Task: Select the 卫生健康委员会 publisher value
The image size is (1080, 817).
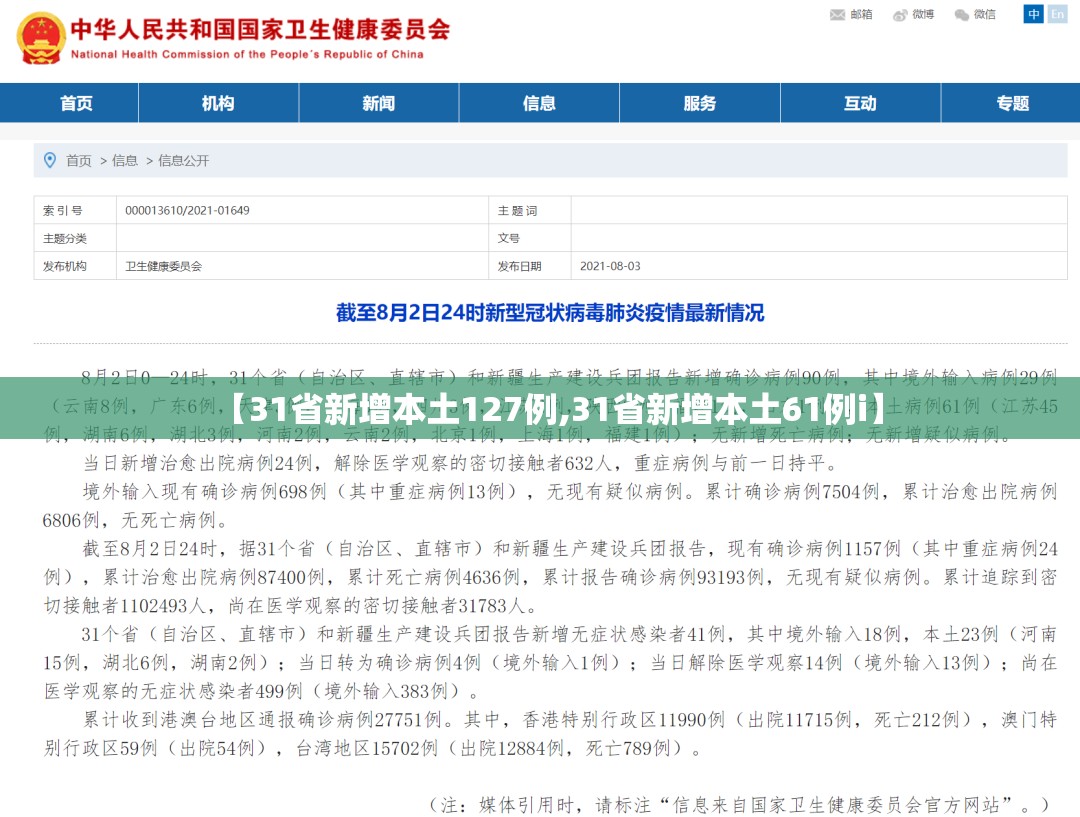Action: point(163,266)
